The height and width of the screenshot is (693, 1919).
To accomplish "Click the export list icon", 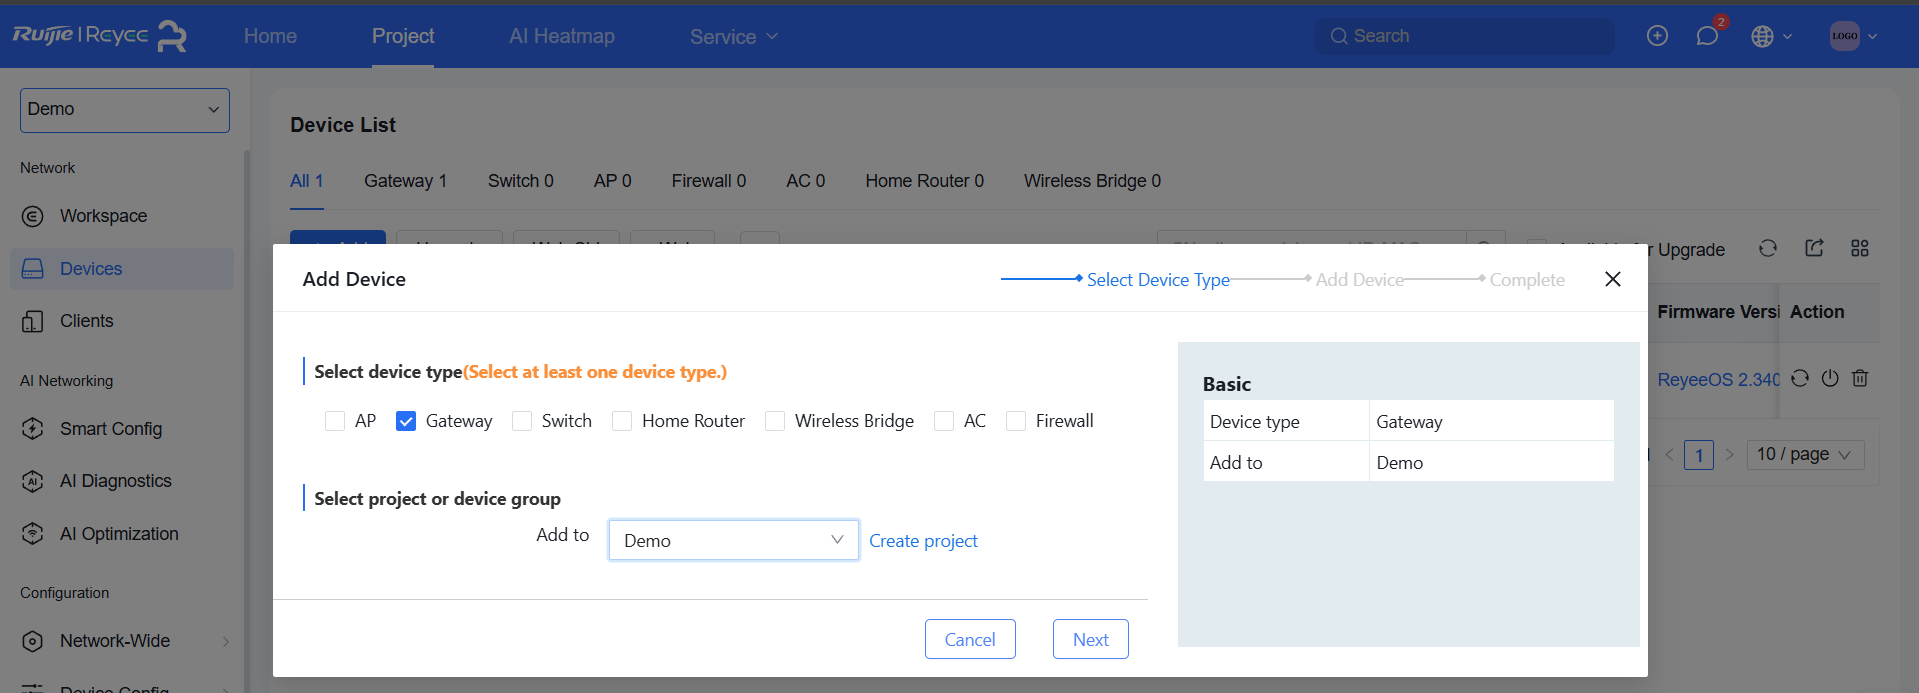I will click(1814, 248).
